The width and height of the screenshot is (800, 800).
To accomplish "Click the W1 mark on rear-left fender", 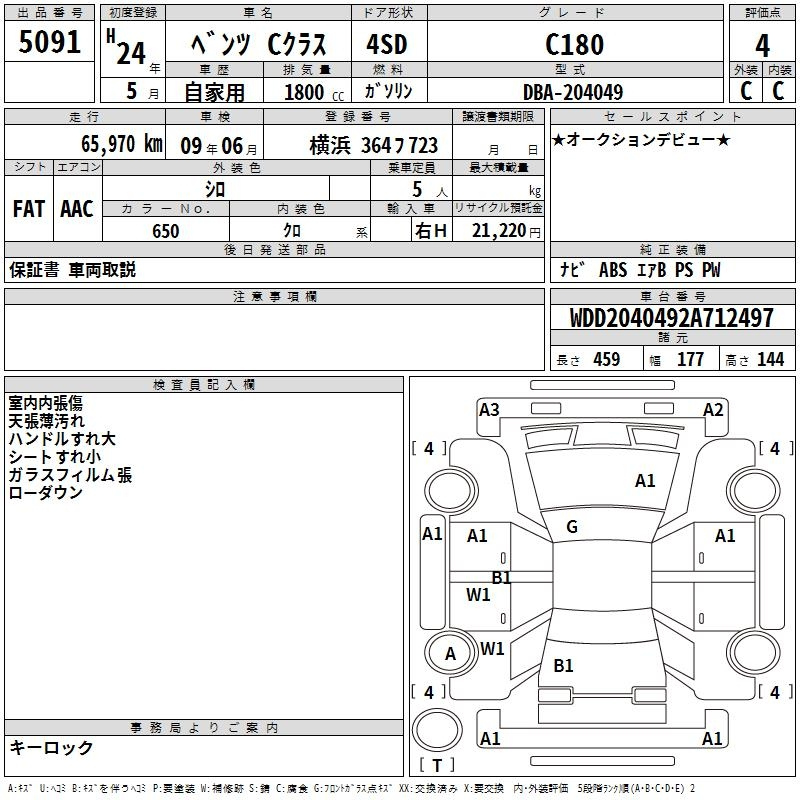I will point(492,649).
